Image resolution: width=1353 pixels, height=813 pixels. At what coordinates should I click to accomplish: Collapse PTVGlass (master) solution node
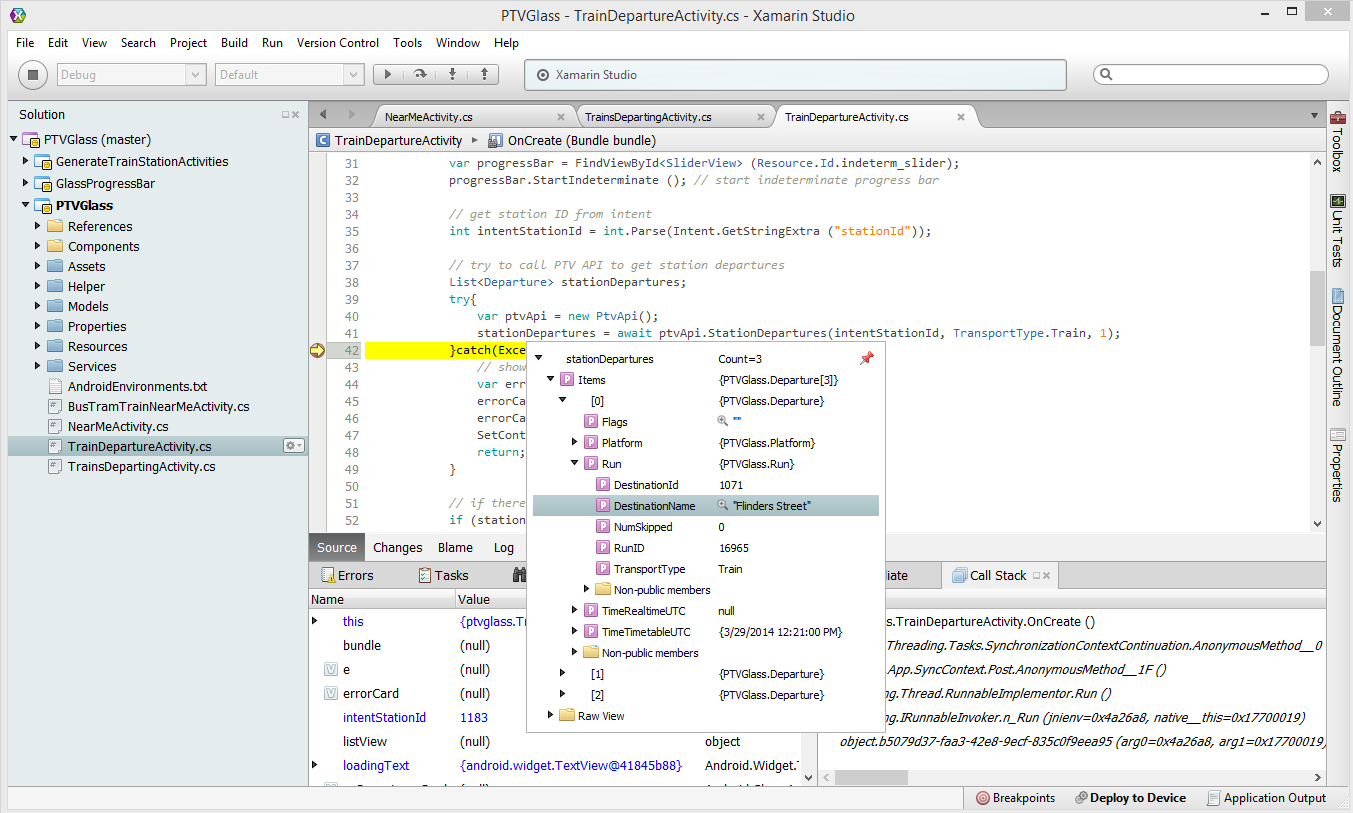(x=13, y=139)
